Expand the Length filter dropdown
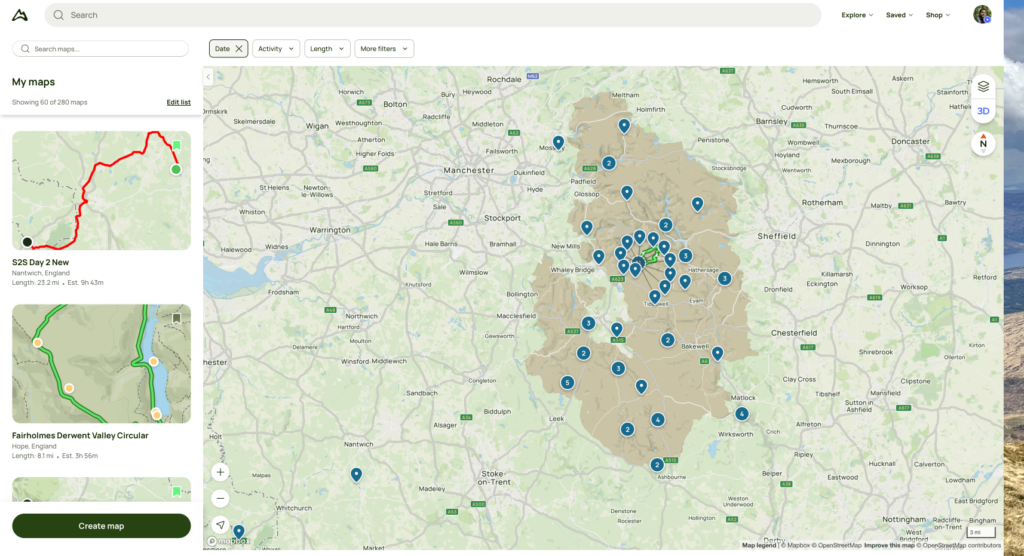 click(x=328, y=49)
